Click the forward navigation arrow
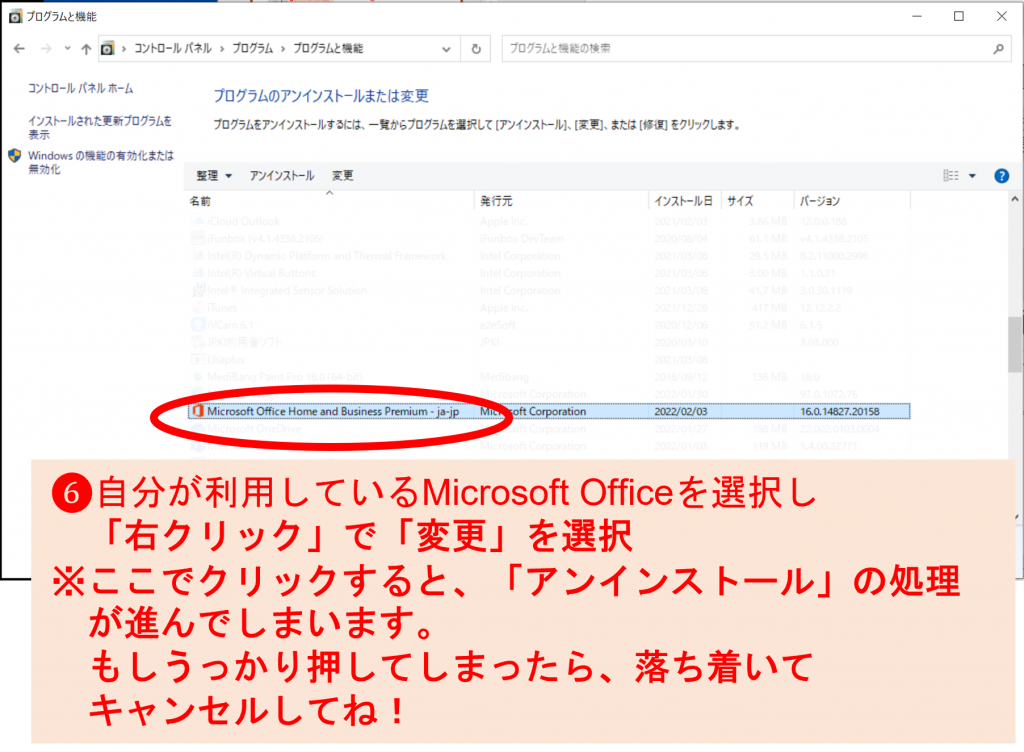The height and width of the screenshot is (752, 1024). pyautogui.click(x=46, y=48)
